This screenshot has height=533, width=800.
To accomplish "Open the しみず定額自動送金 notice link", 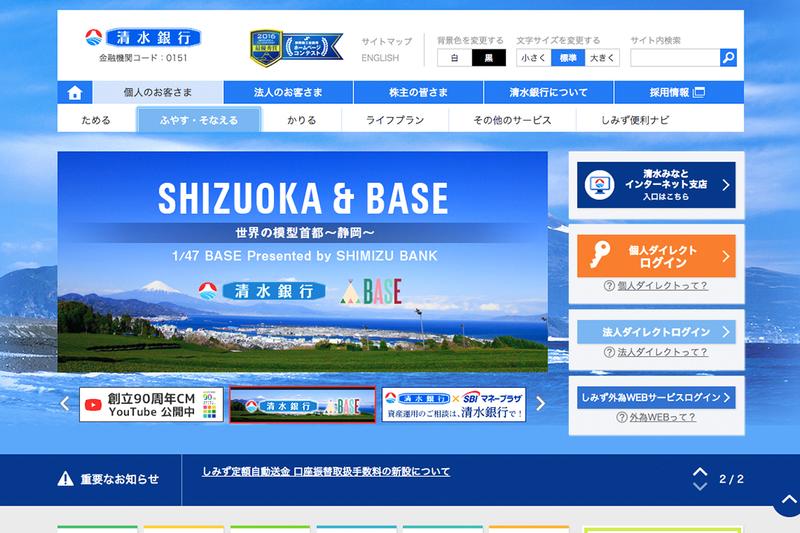I will coord(326,471).
